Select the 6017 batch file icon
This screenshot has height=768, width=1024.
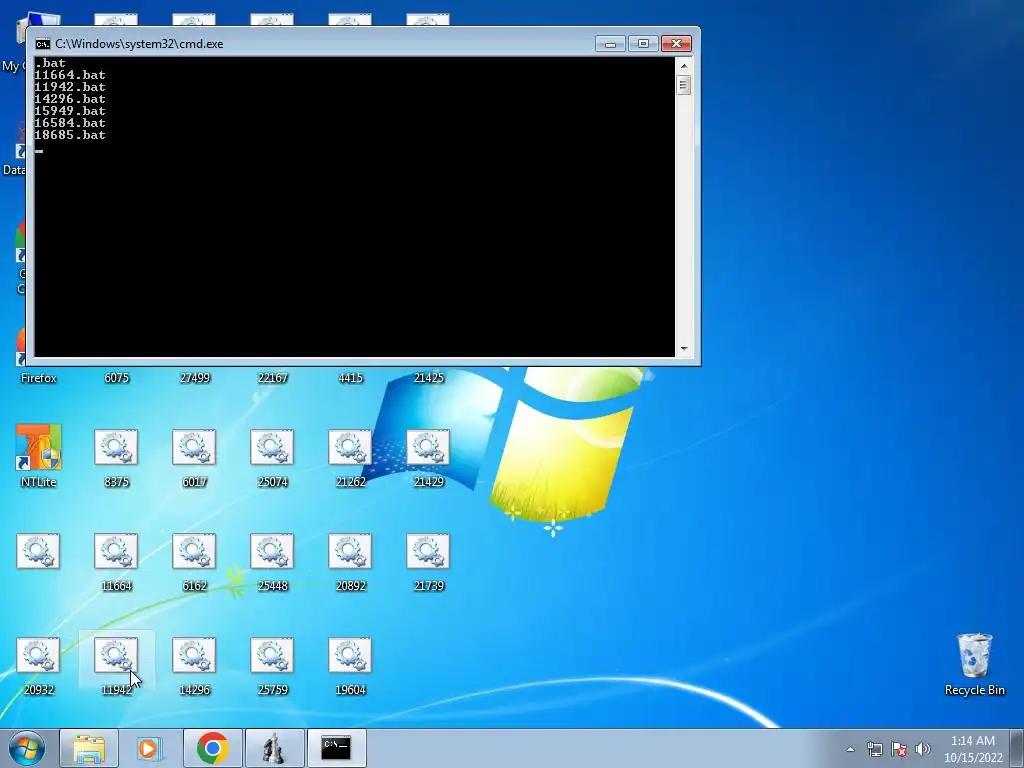tap(194, 447)
